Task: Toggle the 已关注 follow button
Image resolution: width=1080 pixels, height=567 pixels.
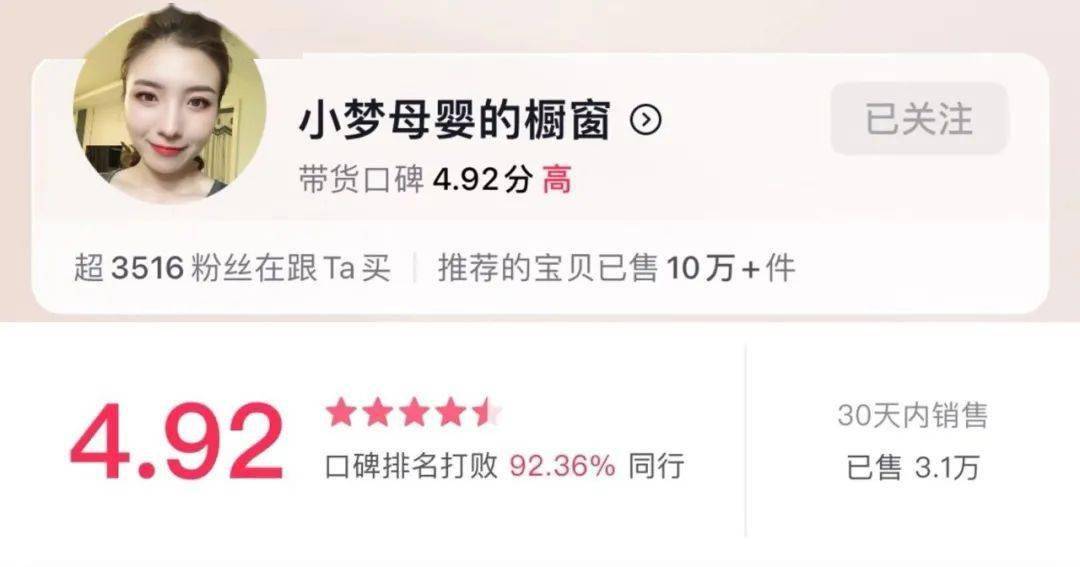Action: [919, 118]
